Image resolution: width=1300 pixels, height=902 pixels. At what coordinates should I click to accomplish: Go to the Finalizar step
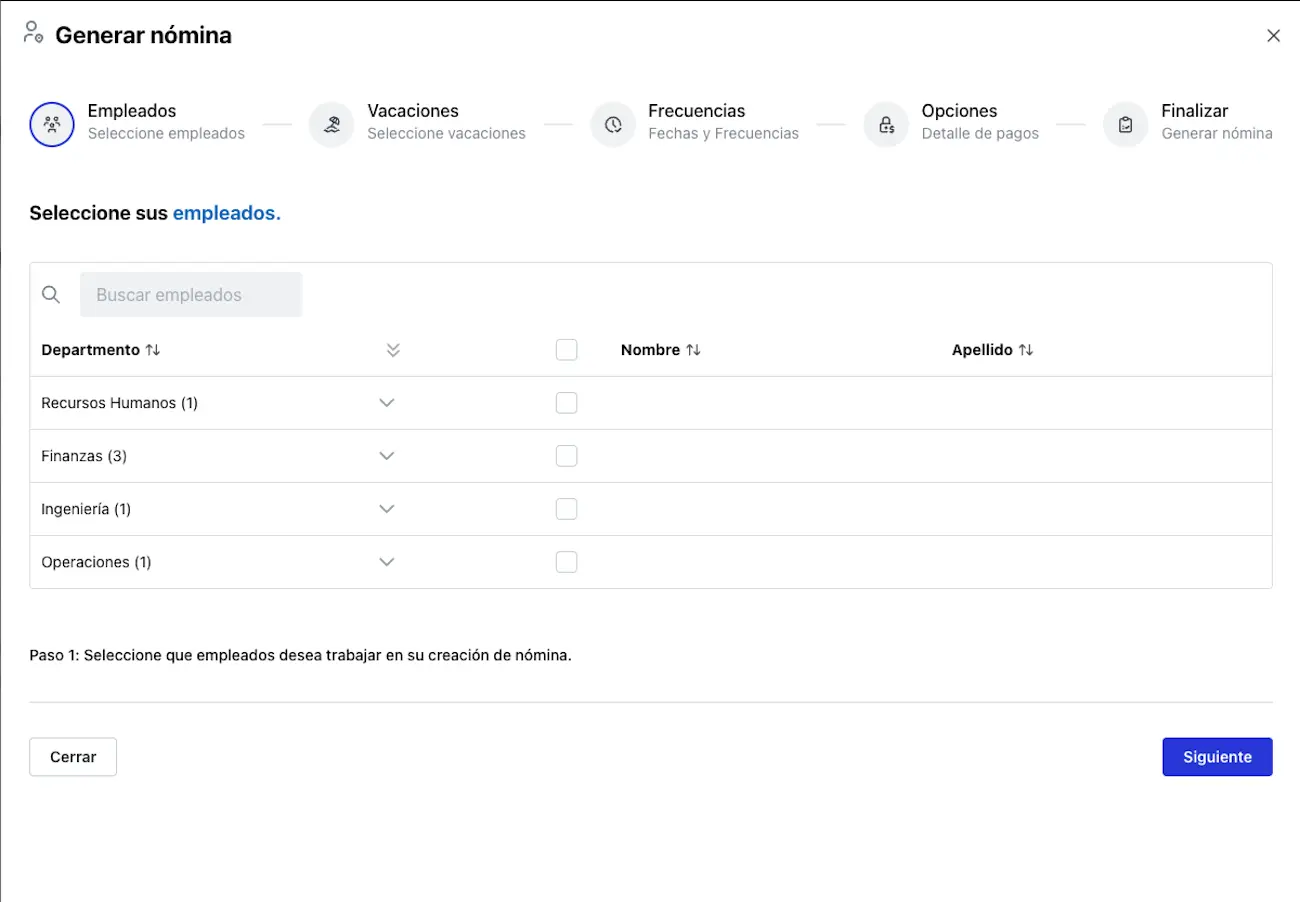pos(1188,122)
